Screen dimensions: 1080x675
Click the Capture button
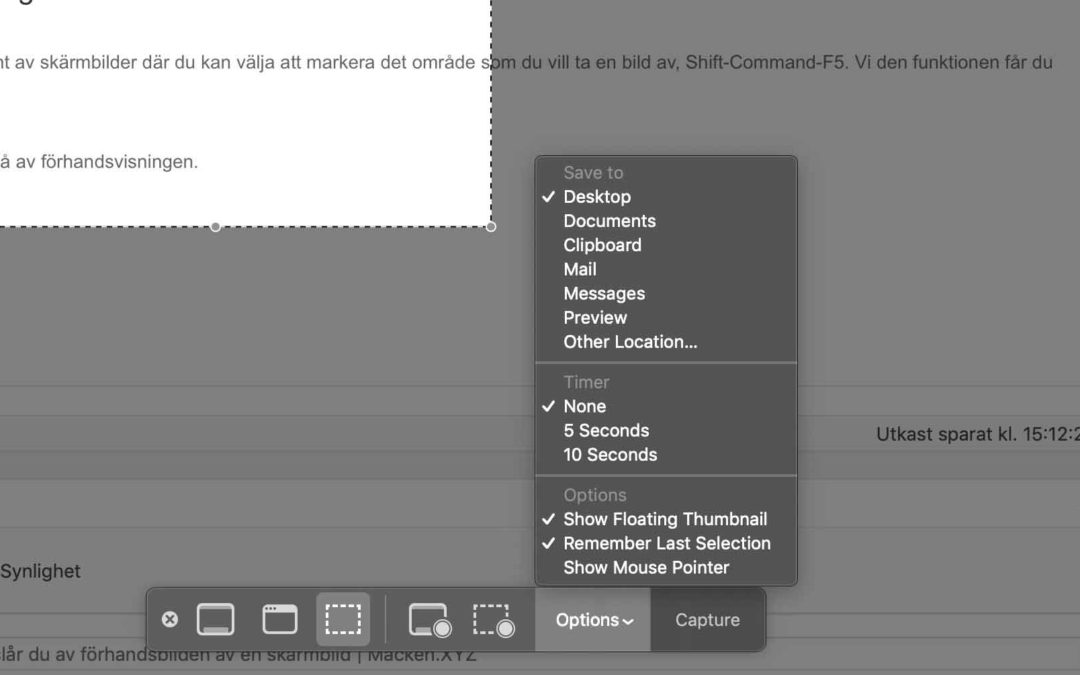pos(707,620)
